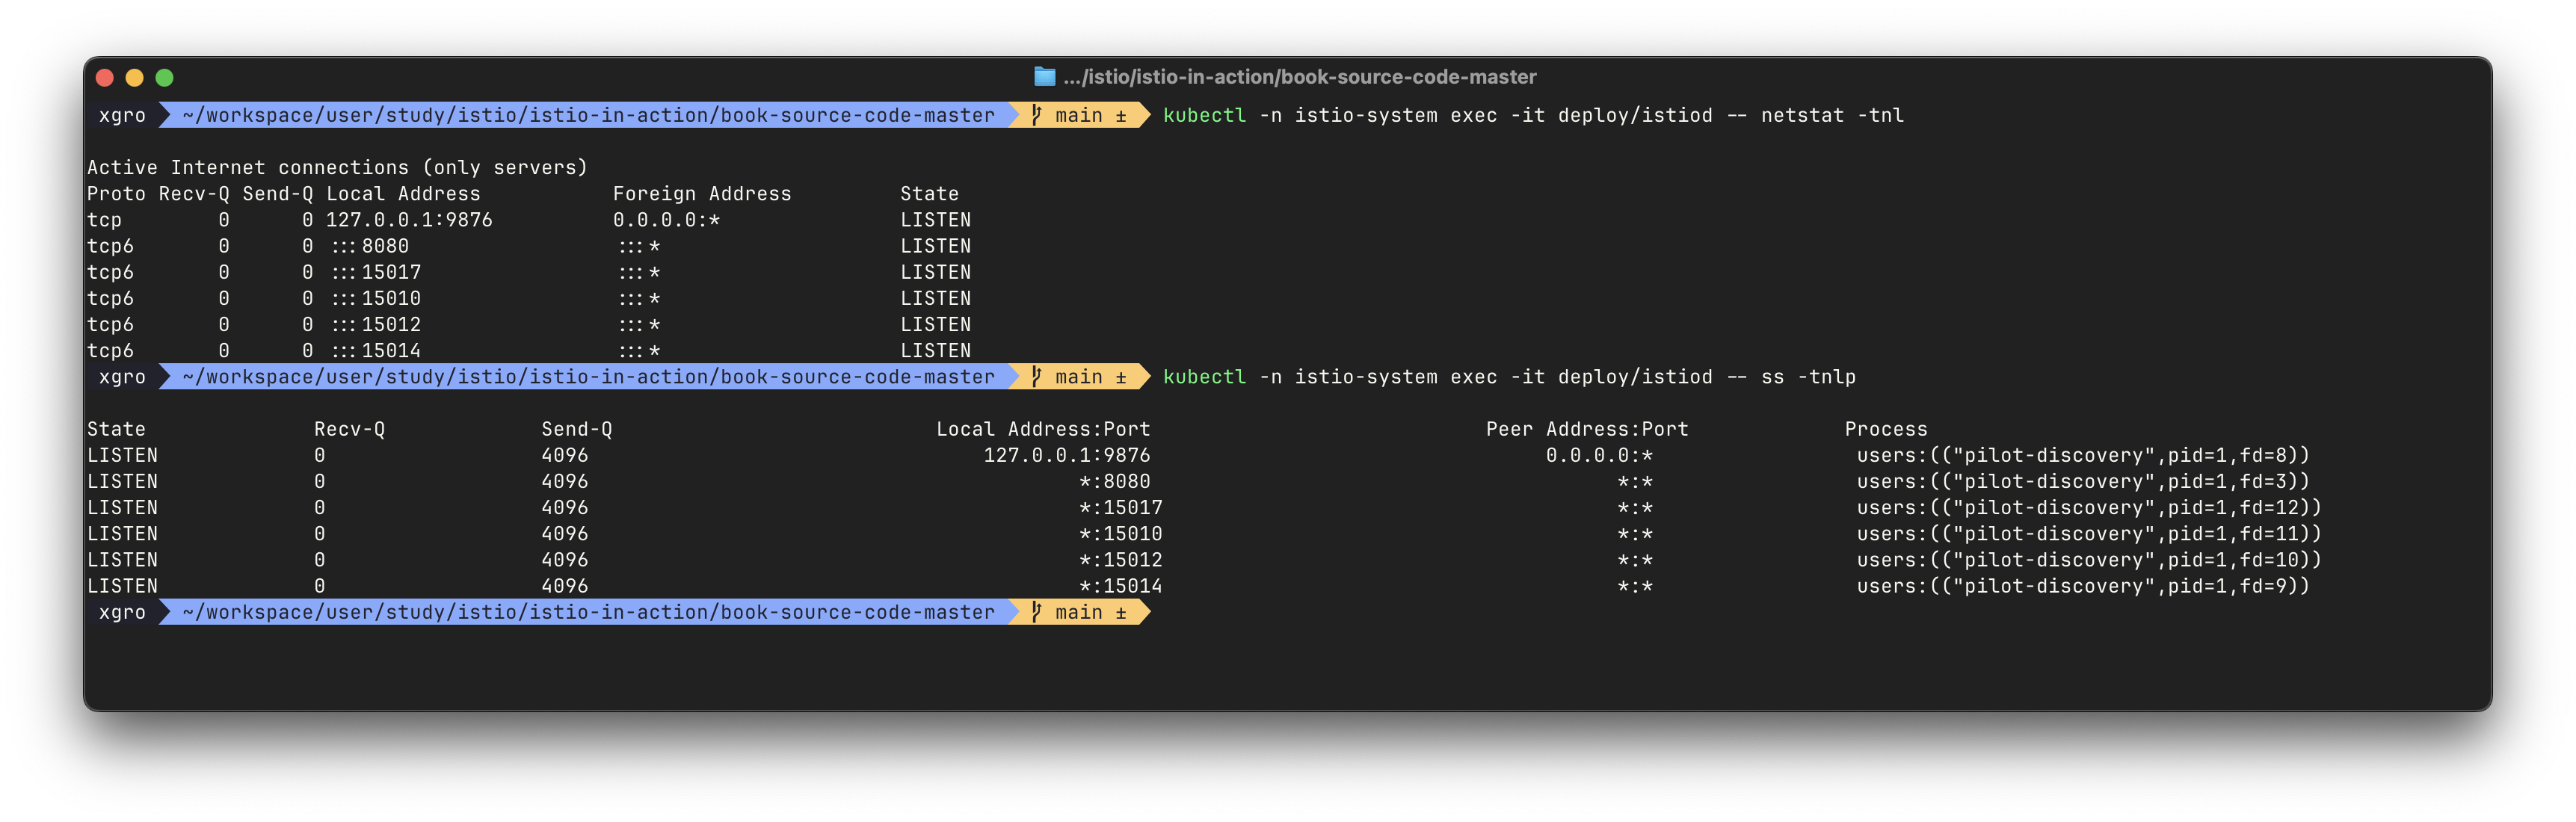Click the last prompt's 'main ±' branch segment
The image size is (2576, 822).
pyautogui.click(x=1080, y=612)
